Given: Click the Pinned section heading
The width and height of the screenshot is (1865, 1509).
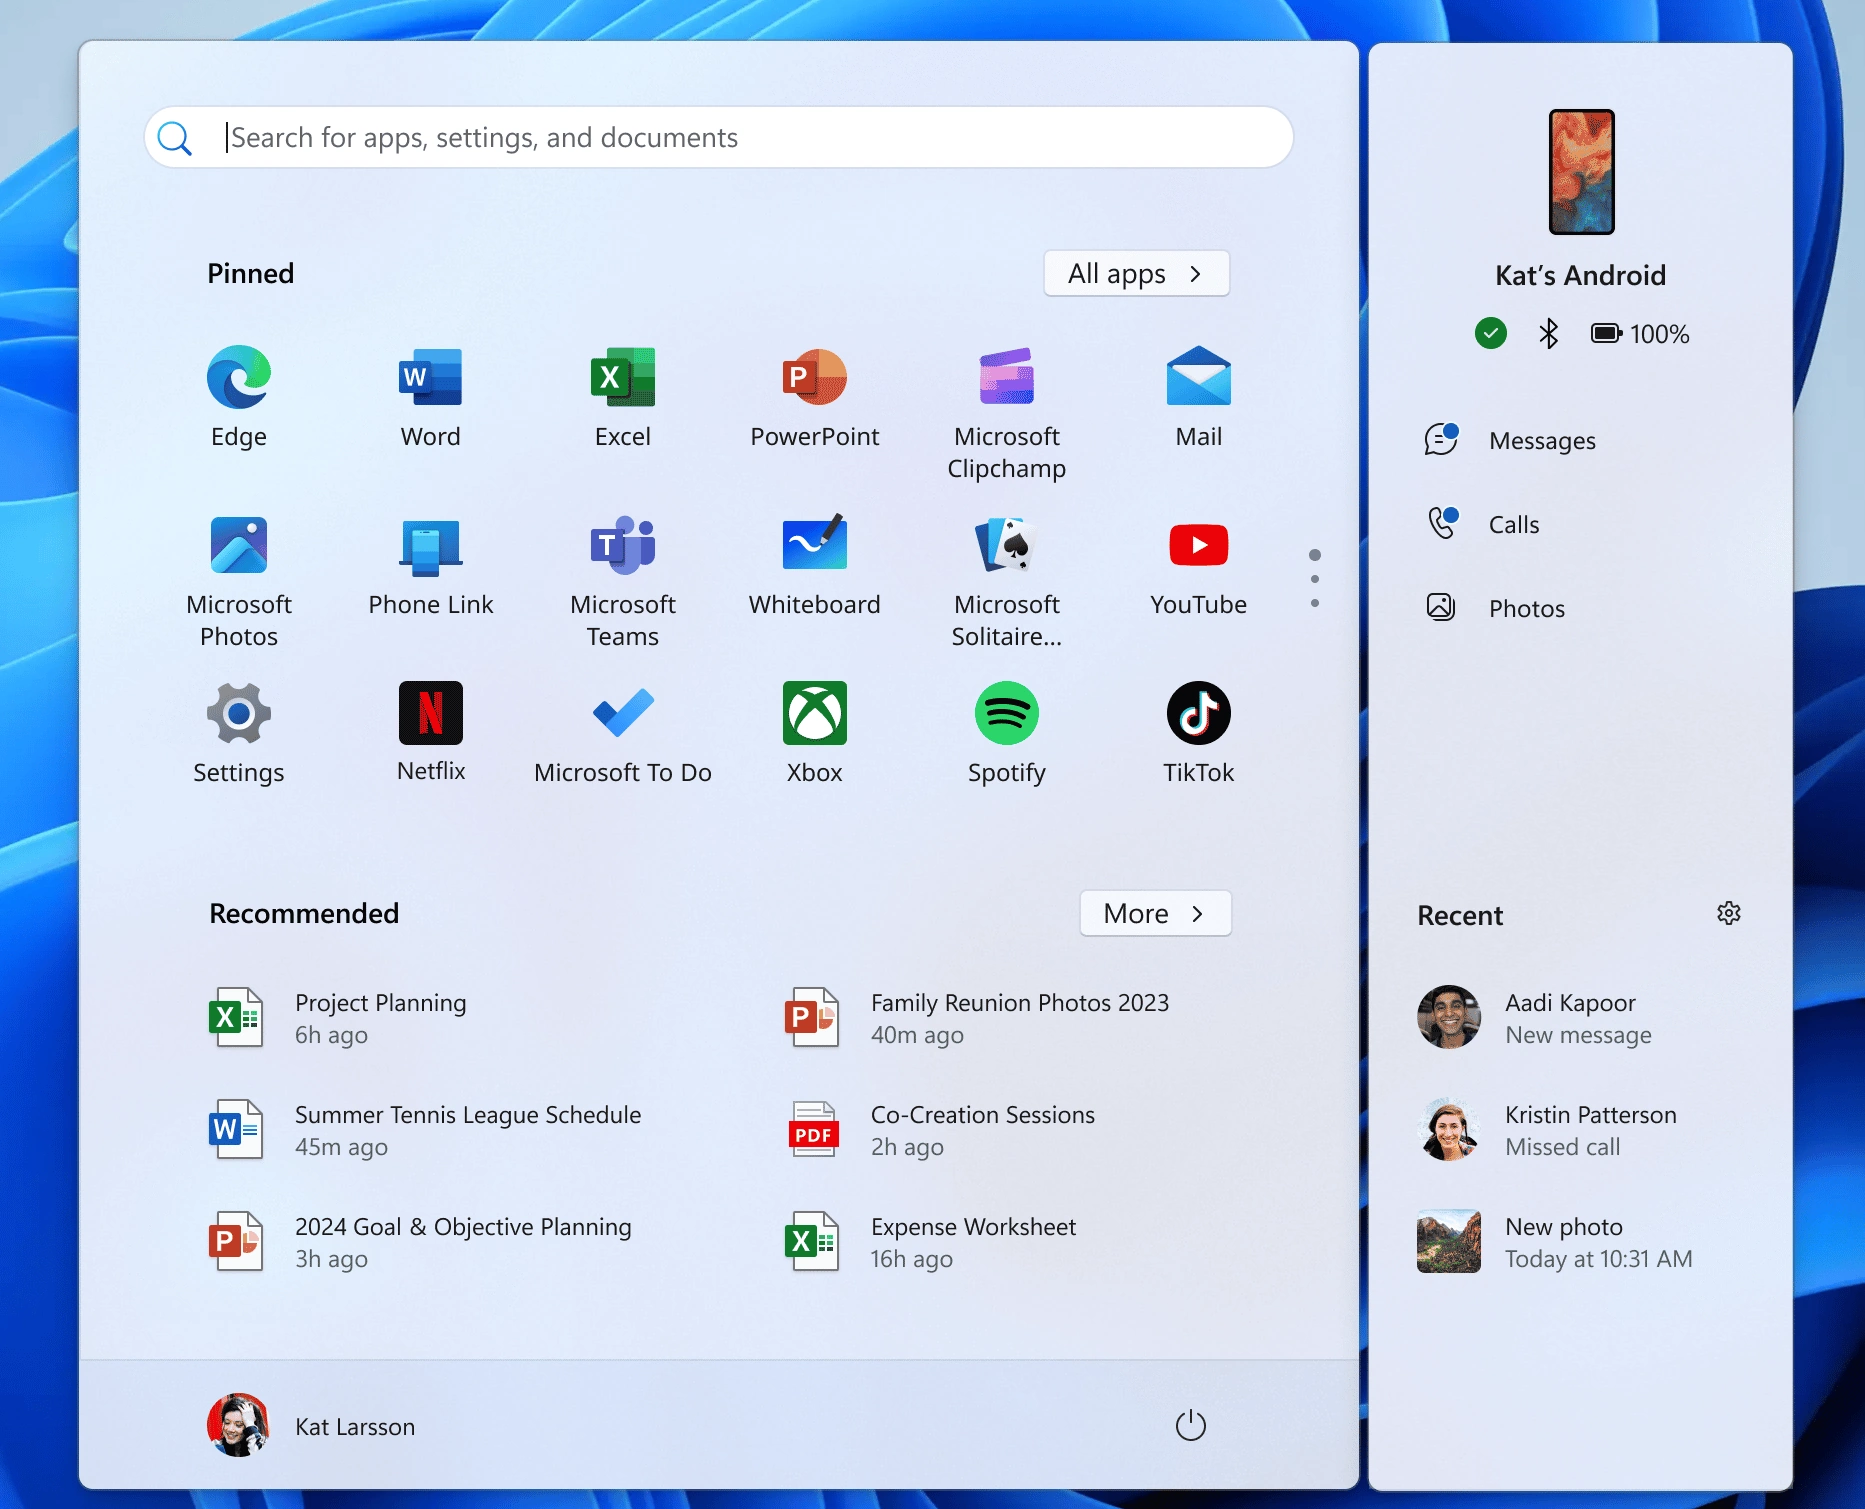Looking at the screenshot, I should click(x=251, y=273).
